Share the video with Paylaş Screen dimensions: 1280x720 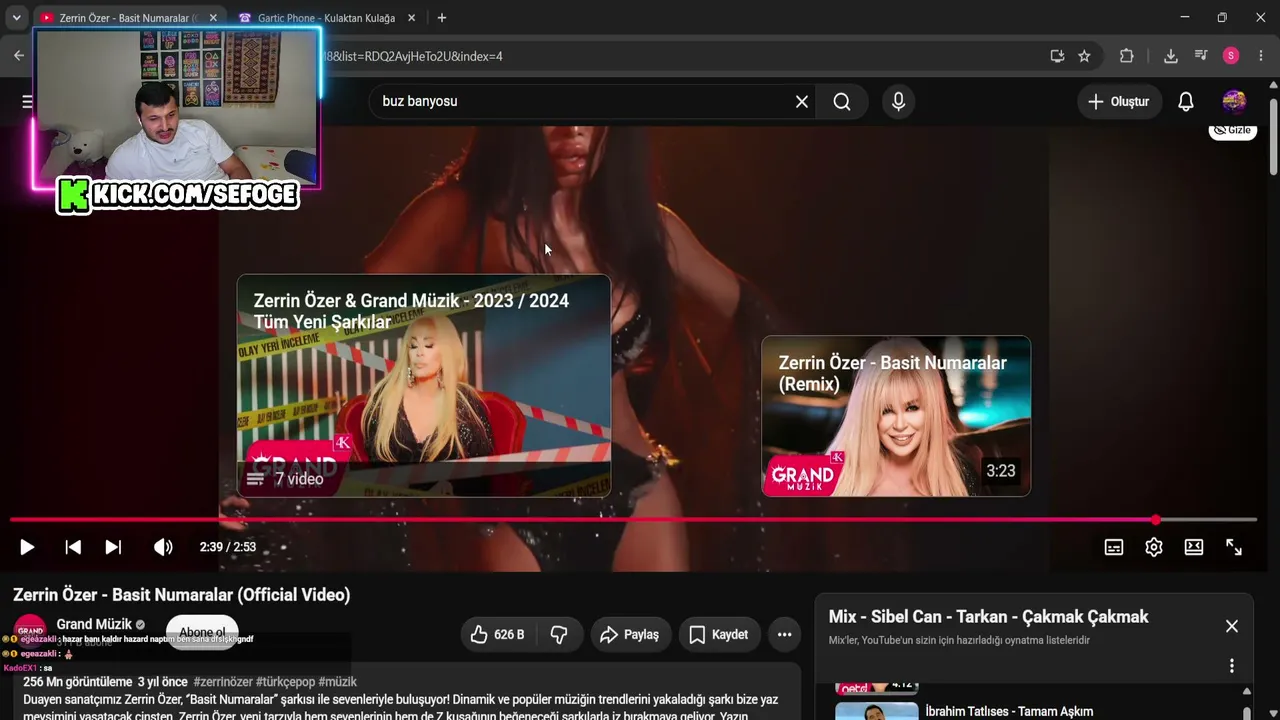(629, 634)
